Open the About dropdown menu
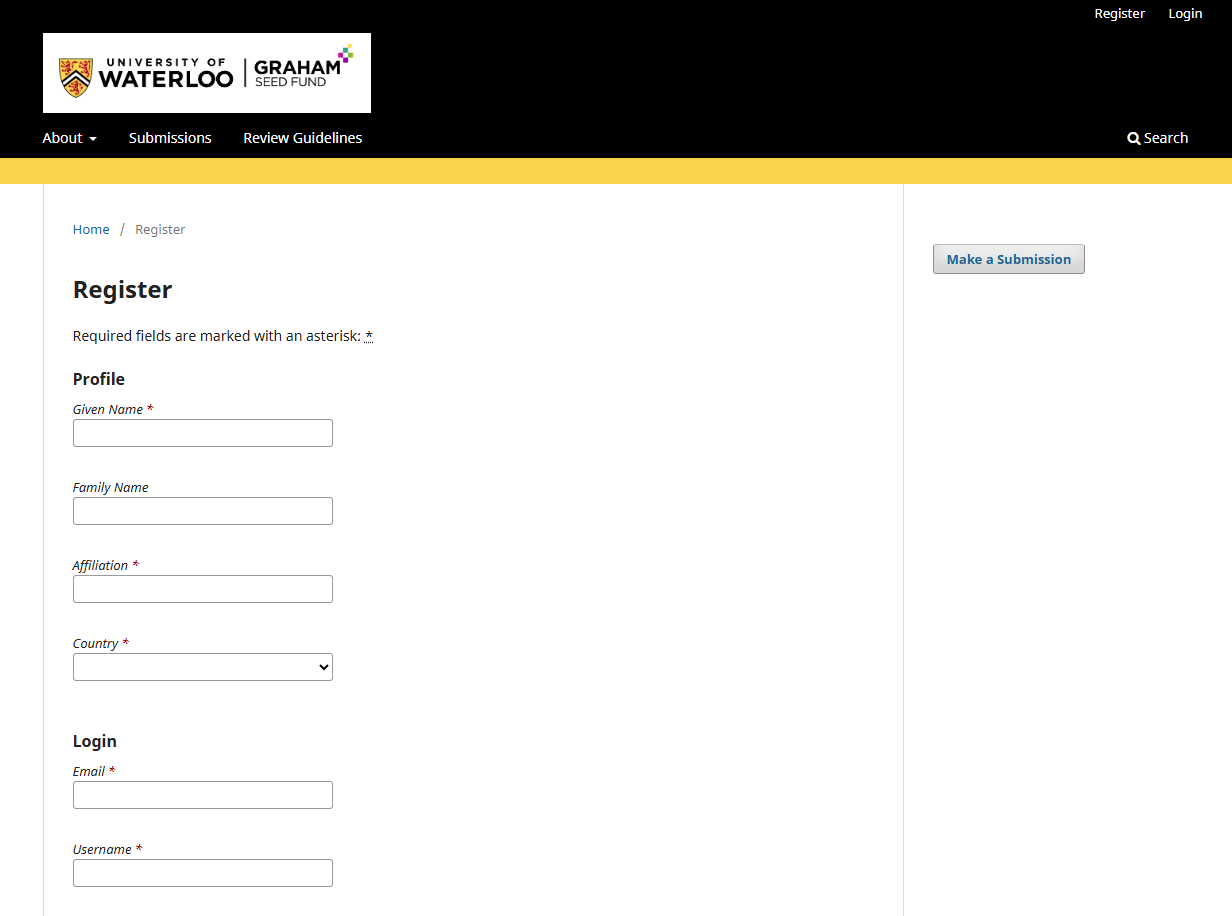1232x916 pixels. [63, 137]
